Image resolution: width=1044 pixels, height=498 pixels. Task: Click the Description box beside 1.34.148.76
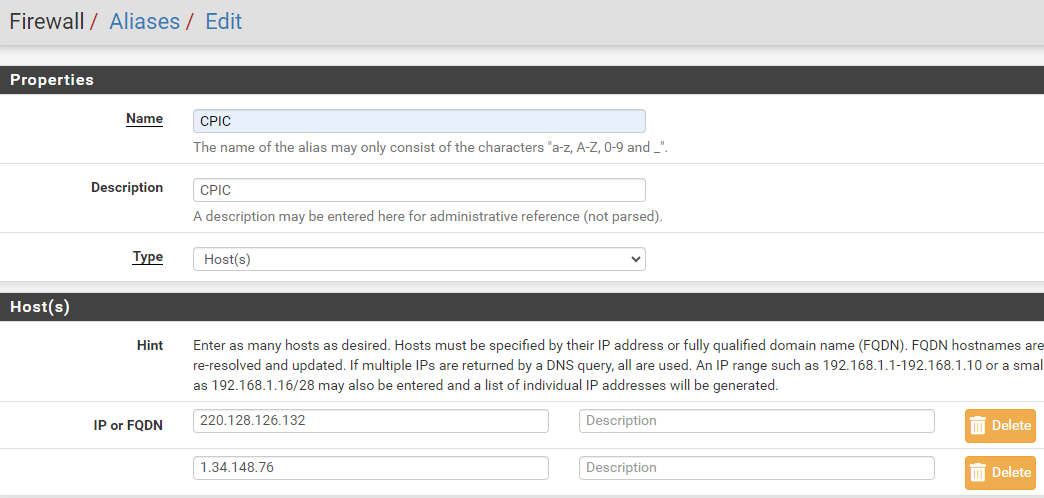pyautogui.click(x=756, y=468)
